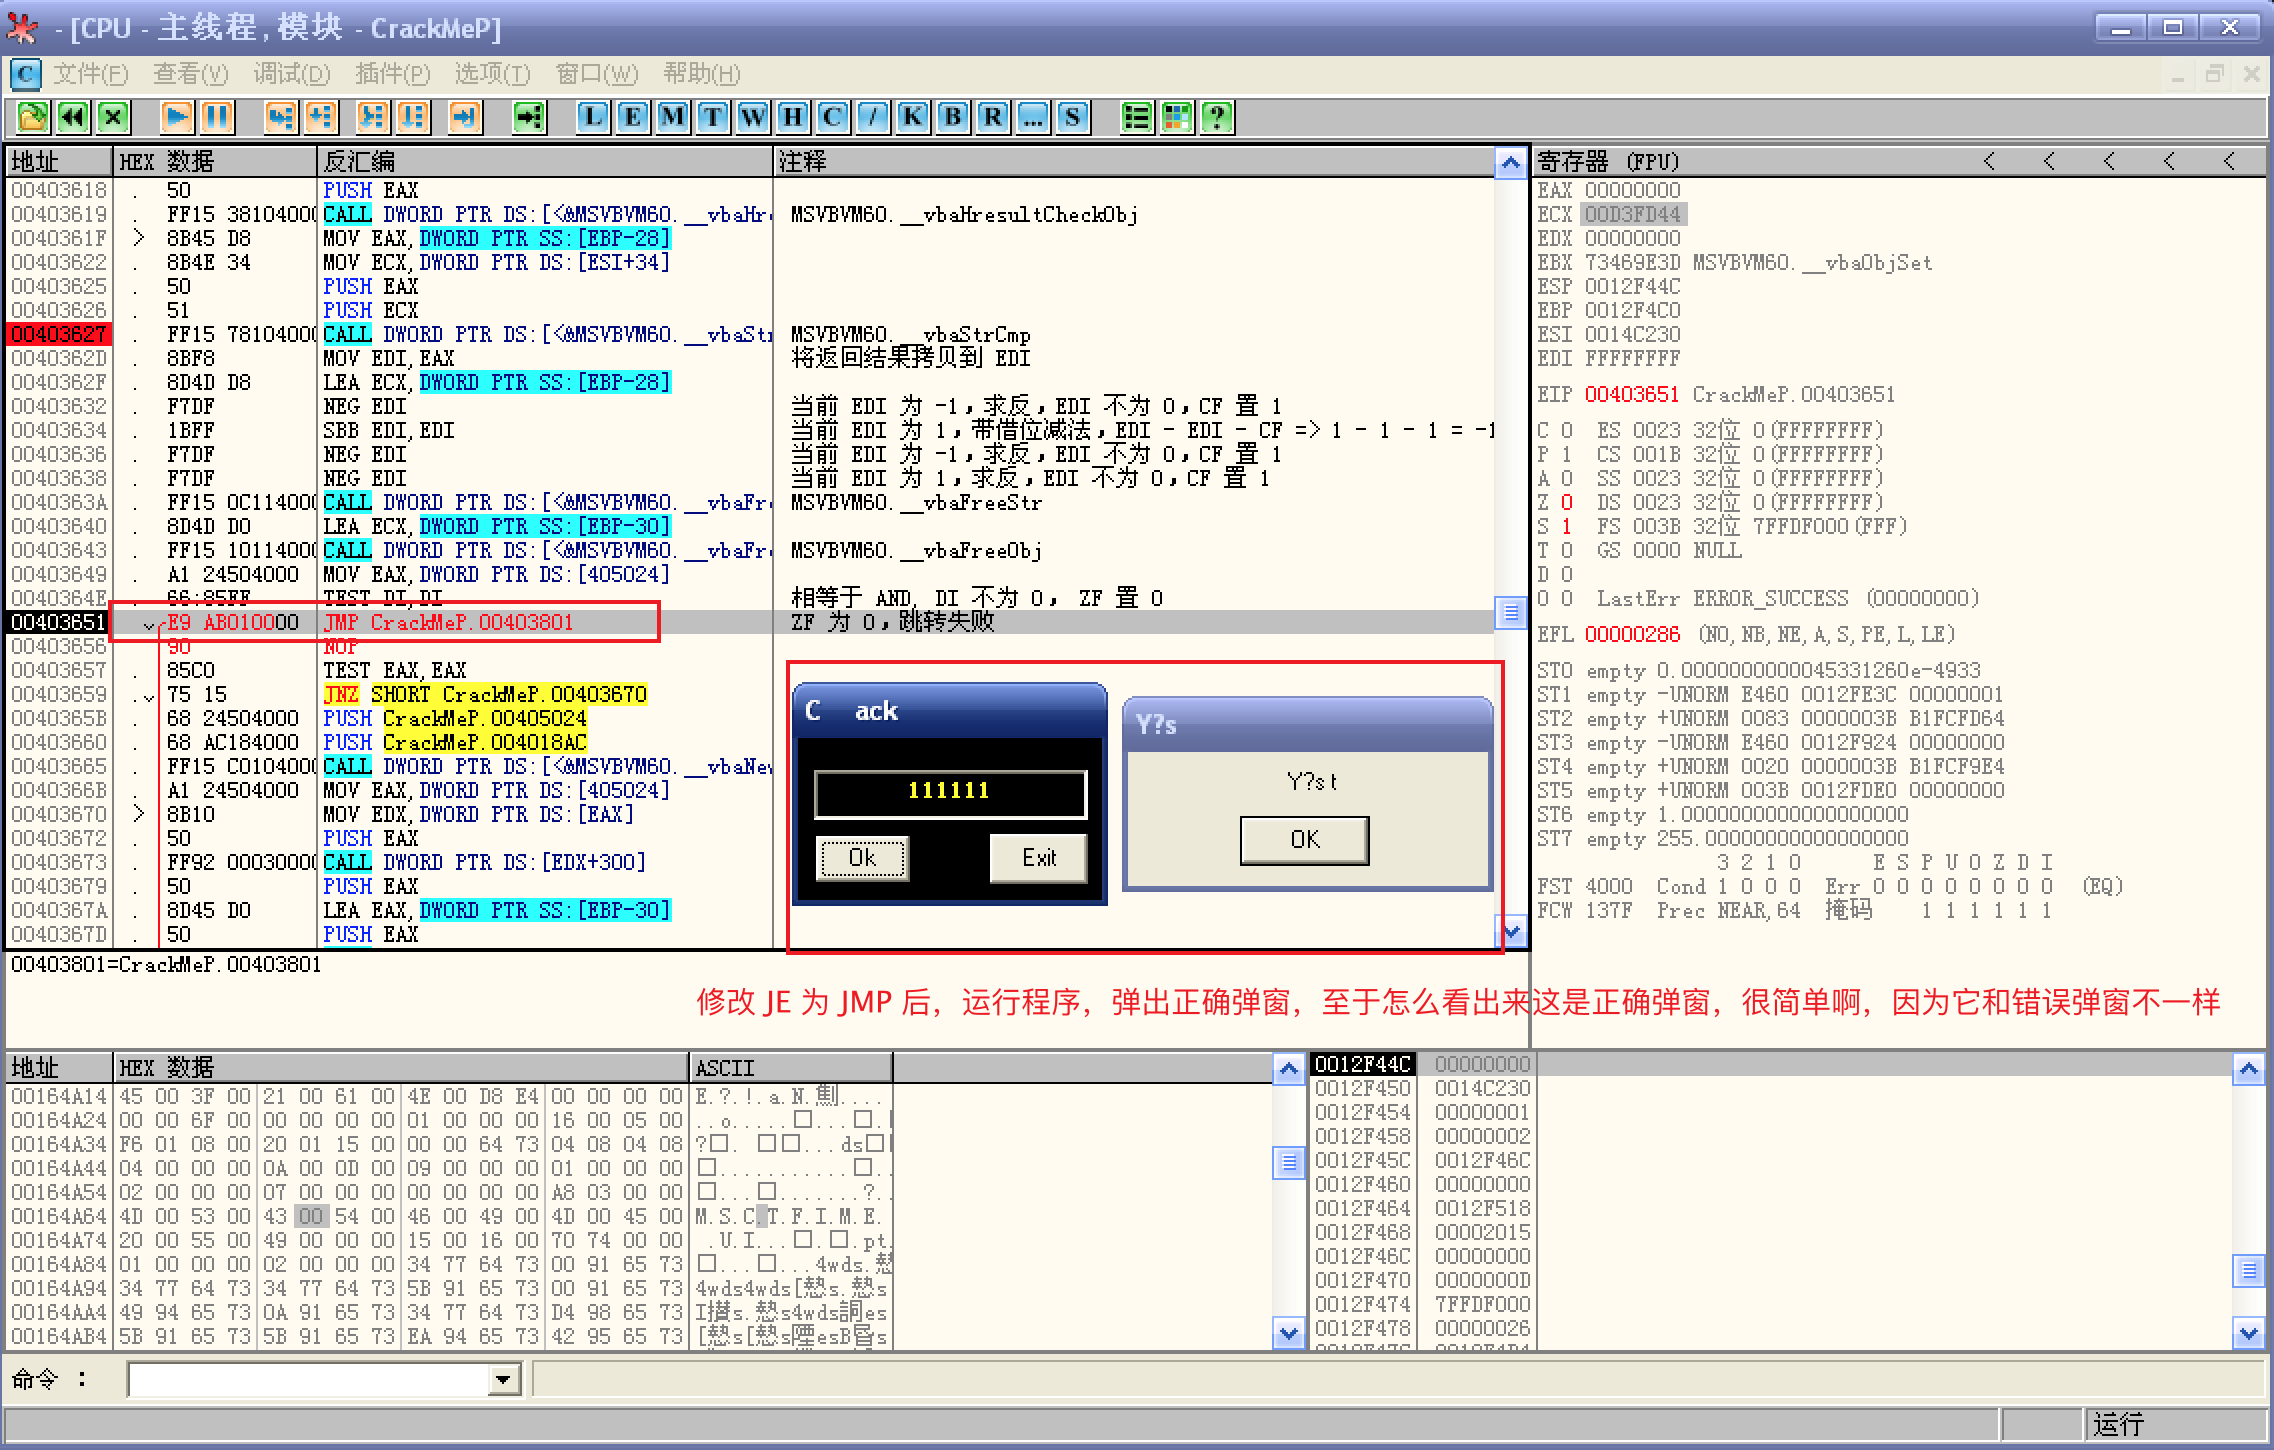Open Breakpoints window with B button
Image resolution: width=2274 pixels, height=1450 pixels.
[952, 118]
